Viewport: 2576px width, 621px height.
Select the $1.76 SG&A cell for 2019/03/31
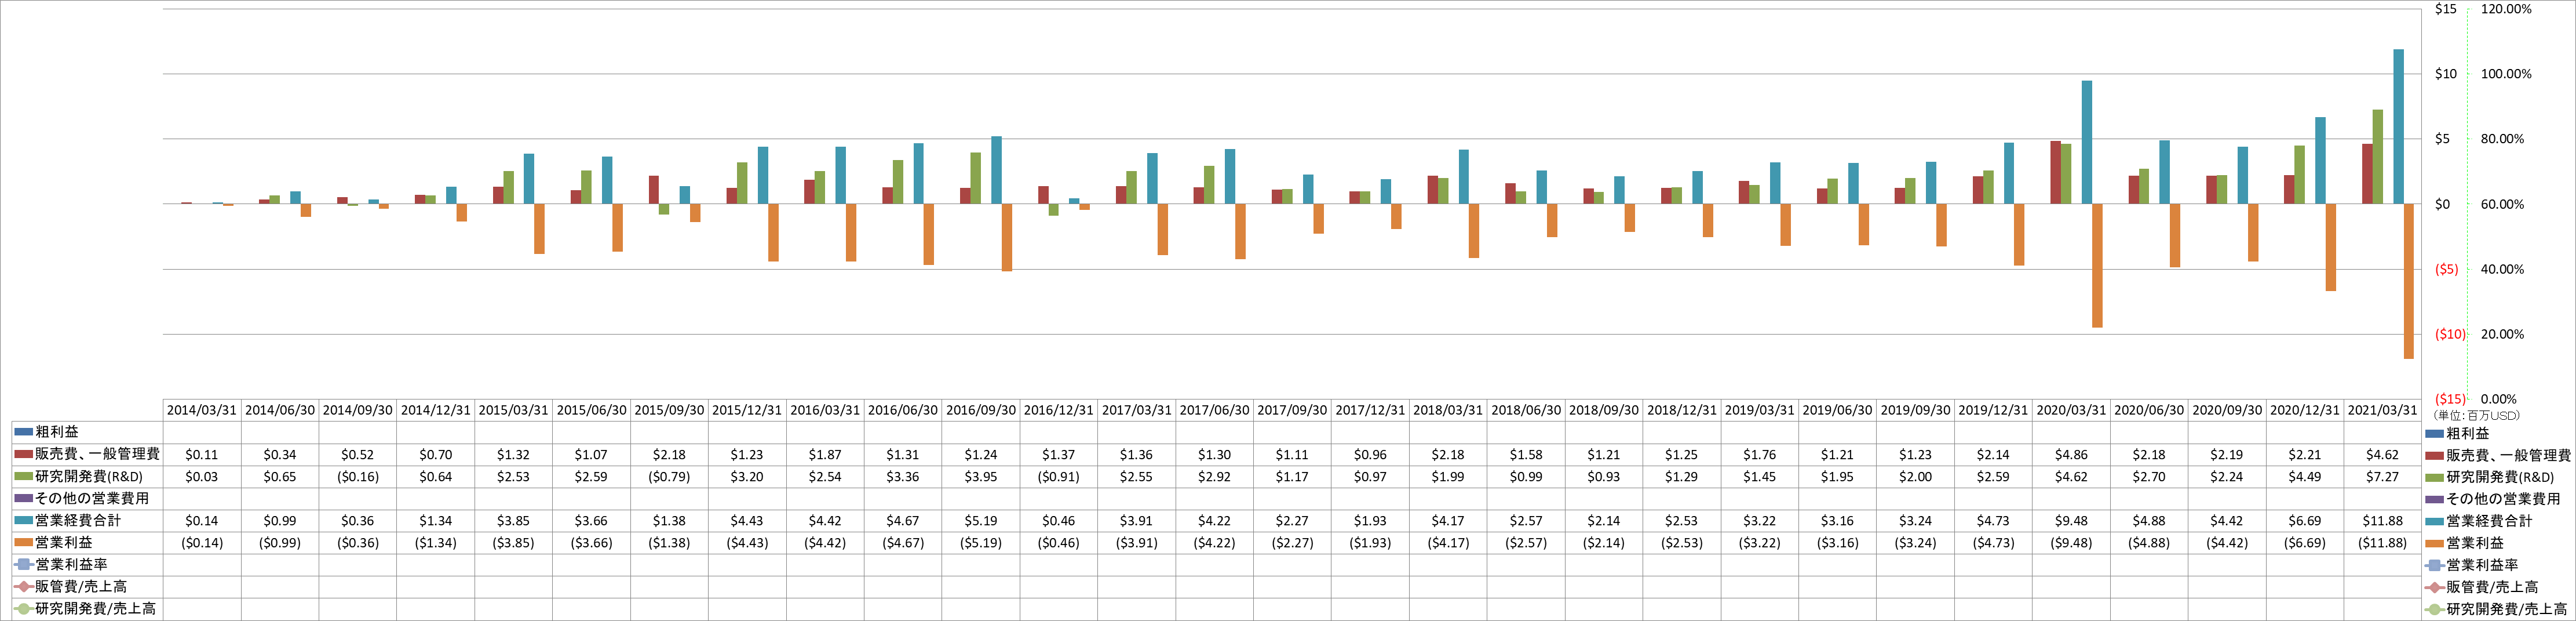pyautogui.click(x=1760, y=454)
